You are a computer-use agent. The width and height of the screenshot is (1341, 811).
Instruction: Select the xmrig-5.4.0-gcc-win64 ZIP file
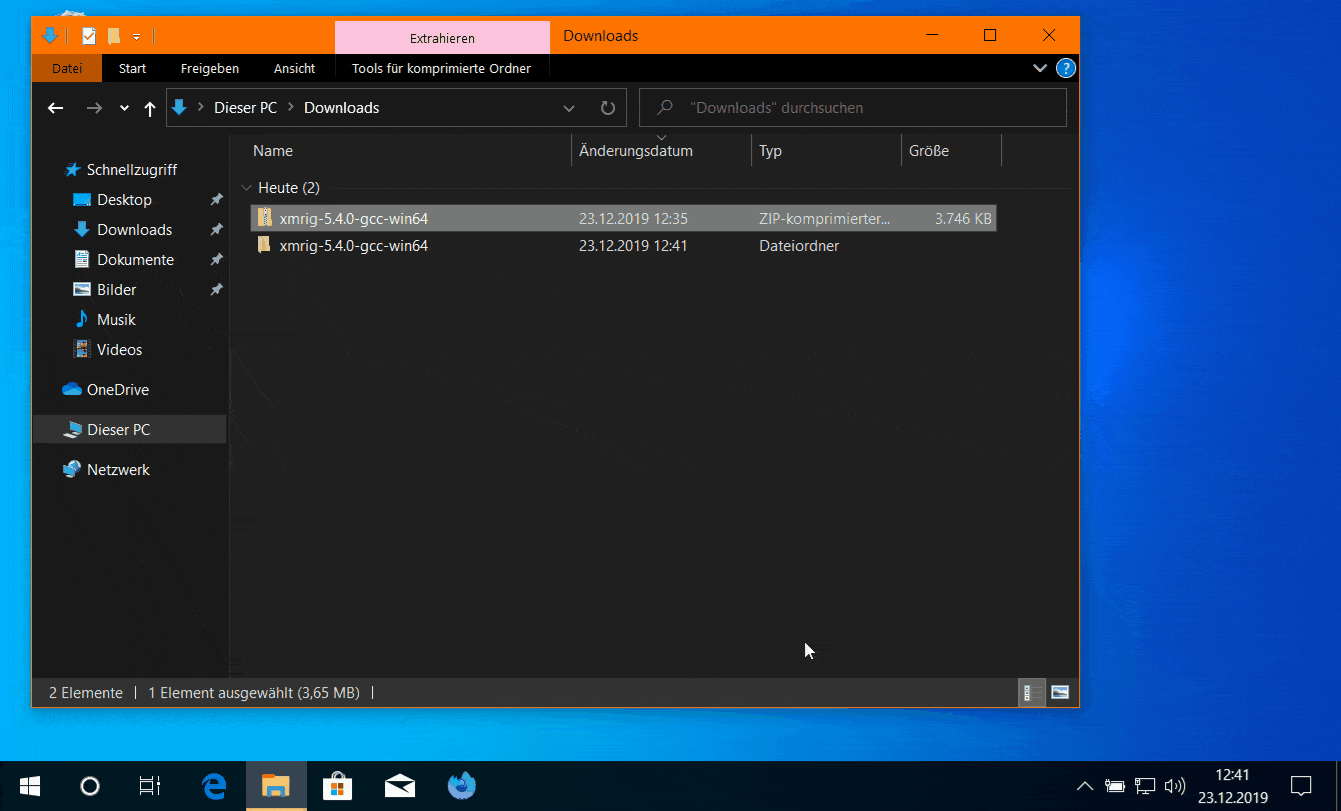[x=623, y=218]
